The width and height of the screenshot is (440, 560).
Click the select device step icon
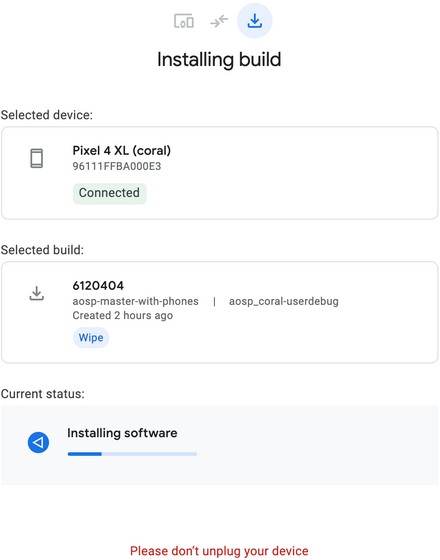coord(184,21)
